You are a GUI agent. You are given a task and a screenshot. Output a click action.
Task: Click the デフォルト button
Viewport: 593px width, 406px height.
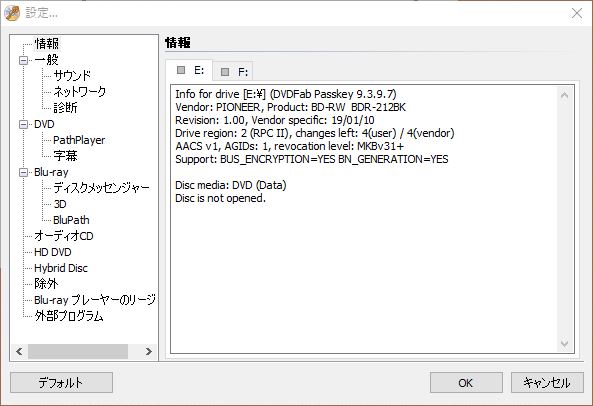[x=61, y=383]
